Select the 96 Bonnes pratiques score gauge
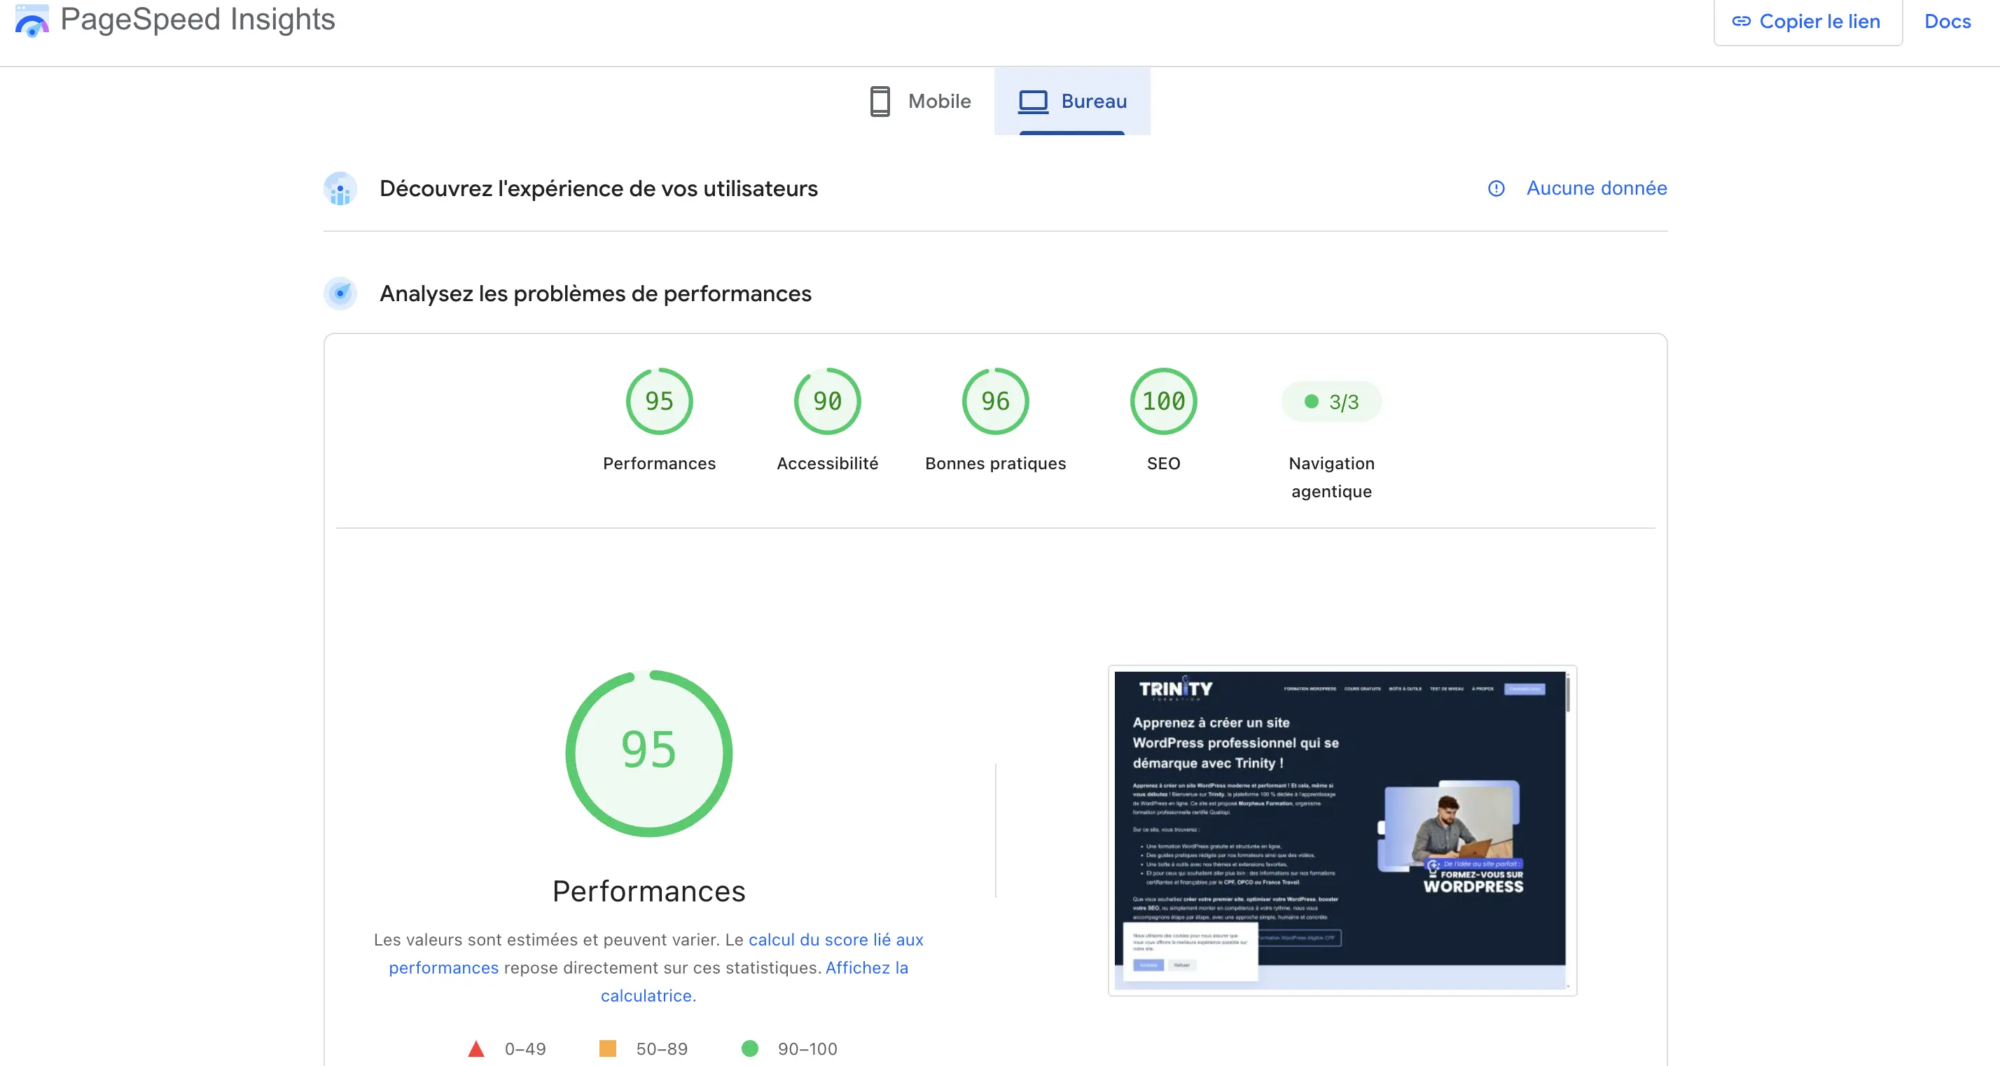This screenshot has height=1066, width=2000. [x=995, y=401]
